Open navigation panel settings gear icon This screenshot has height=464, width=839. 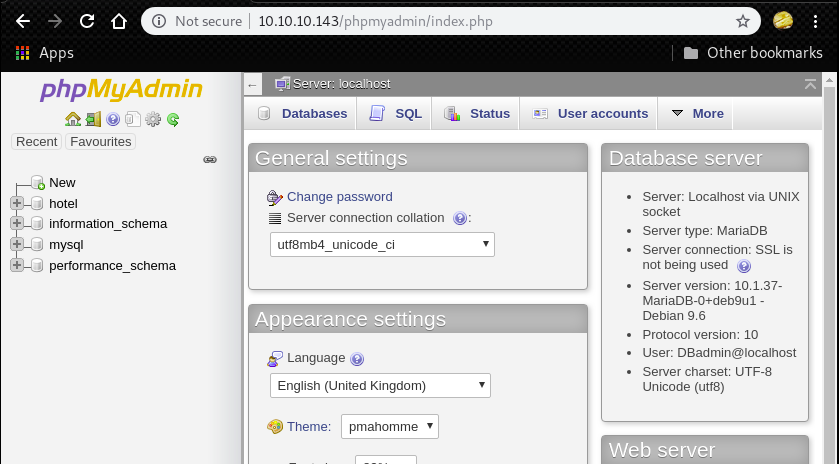coord(153,119)
